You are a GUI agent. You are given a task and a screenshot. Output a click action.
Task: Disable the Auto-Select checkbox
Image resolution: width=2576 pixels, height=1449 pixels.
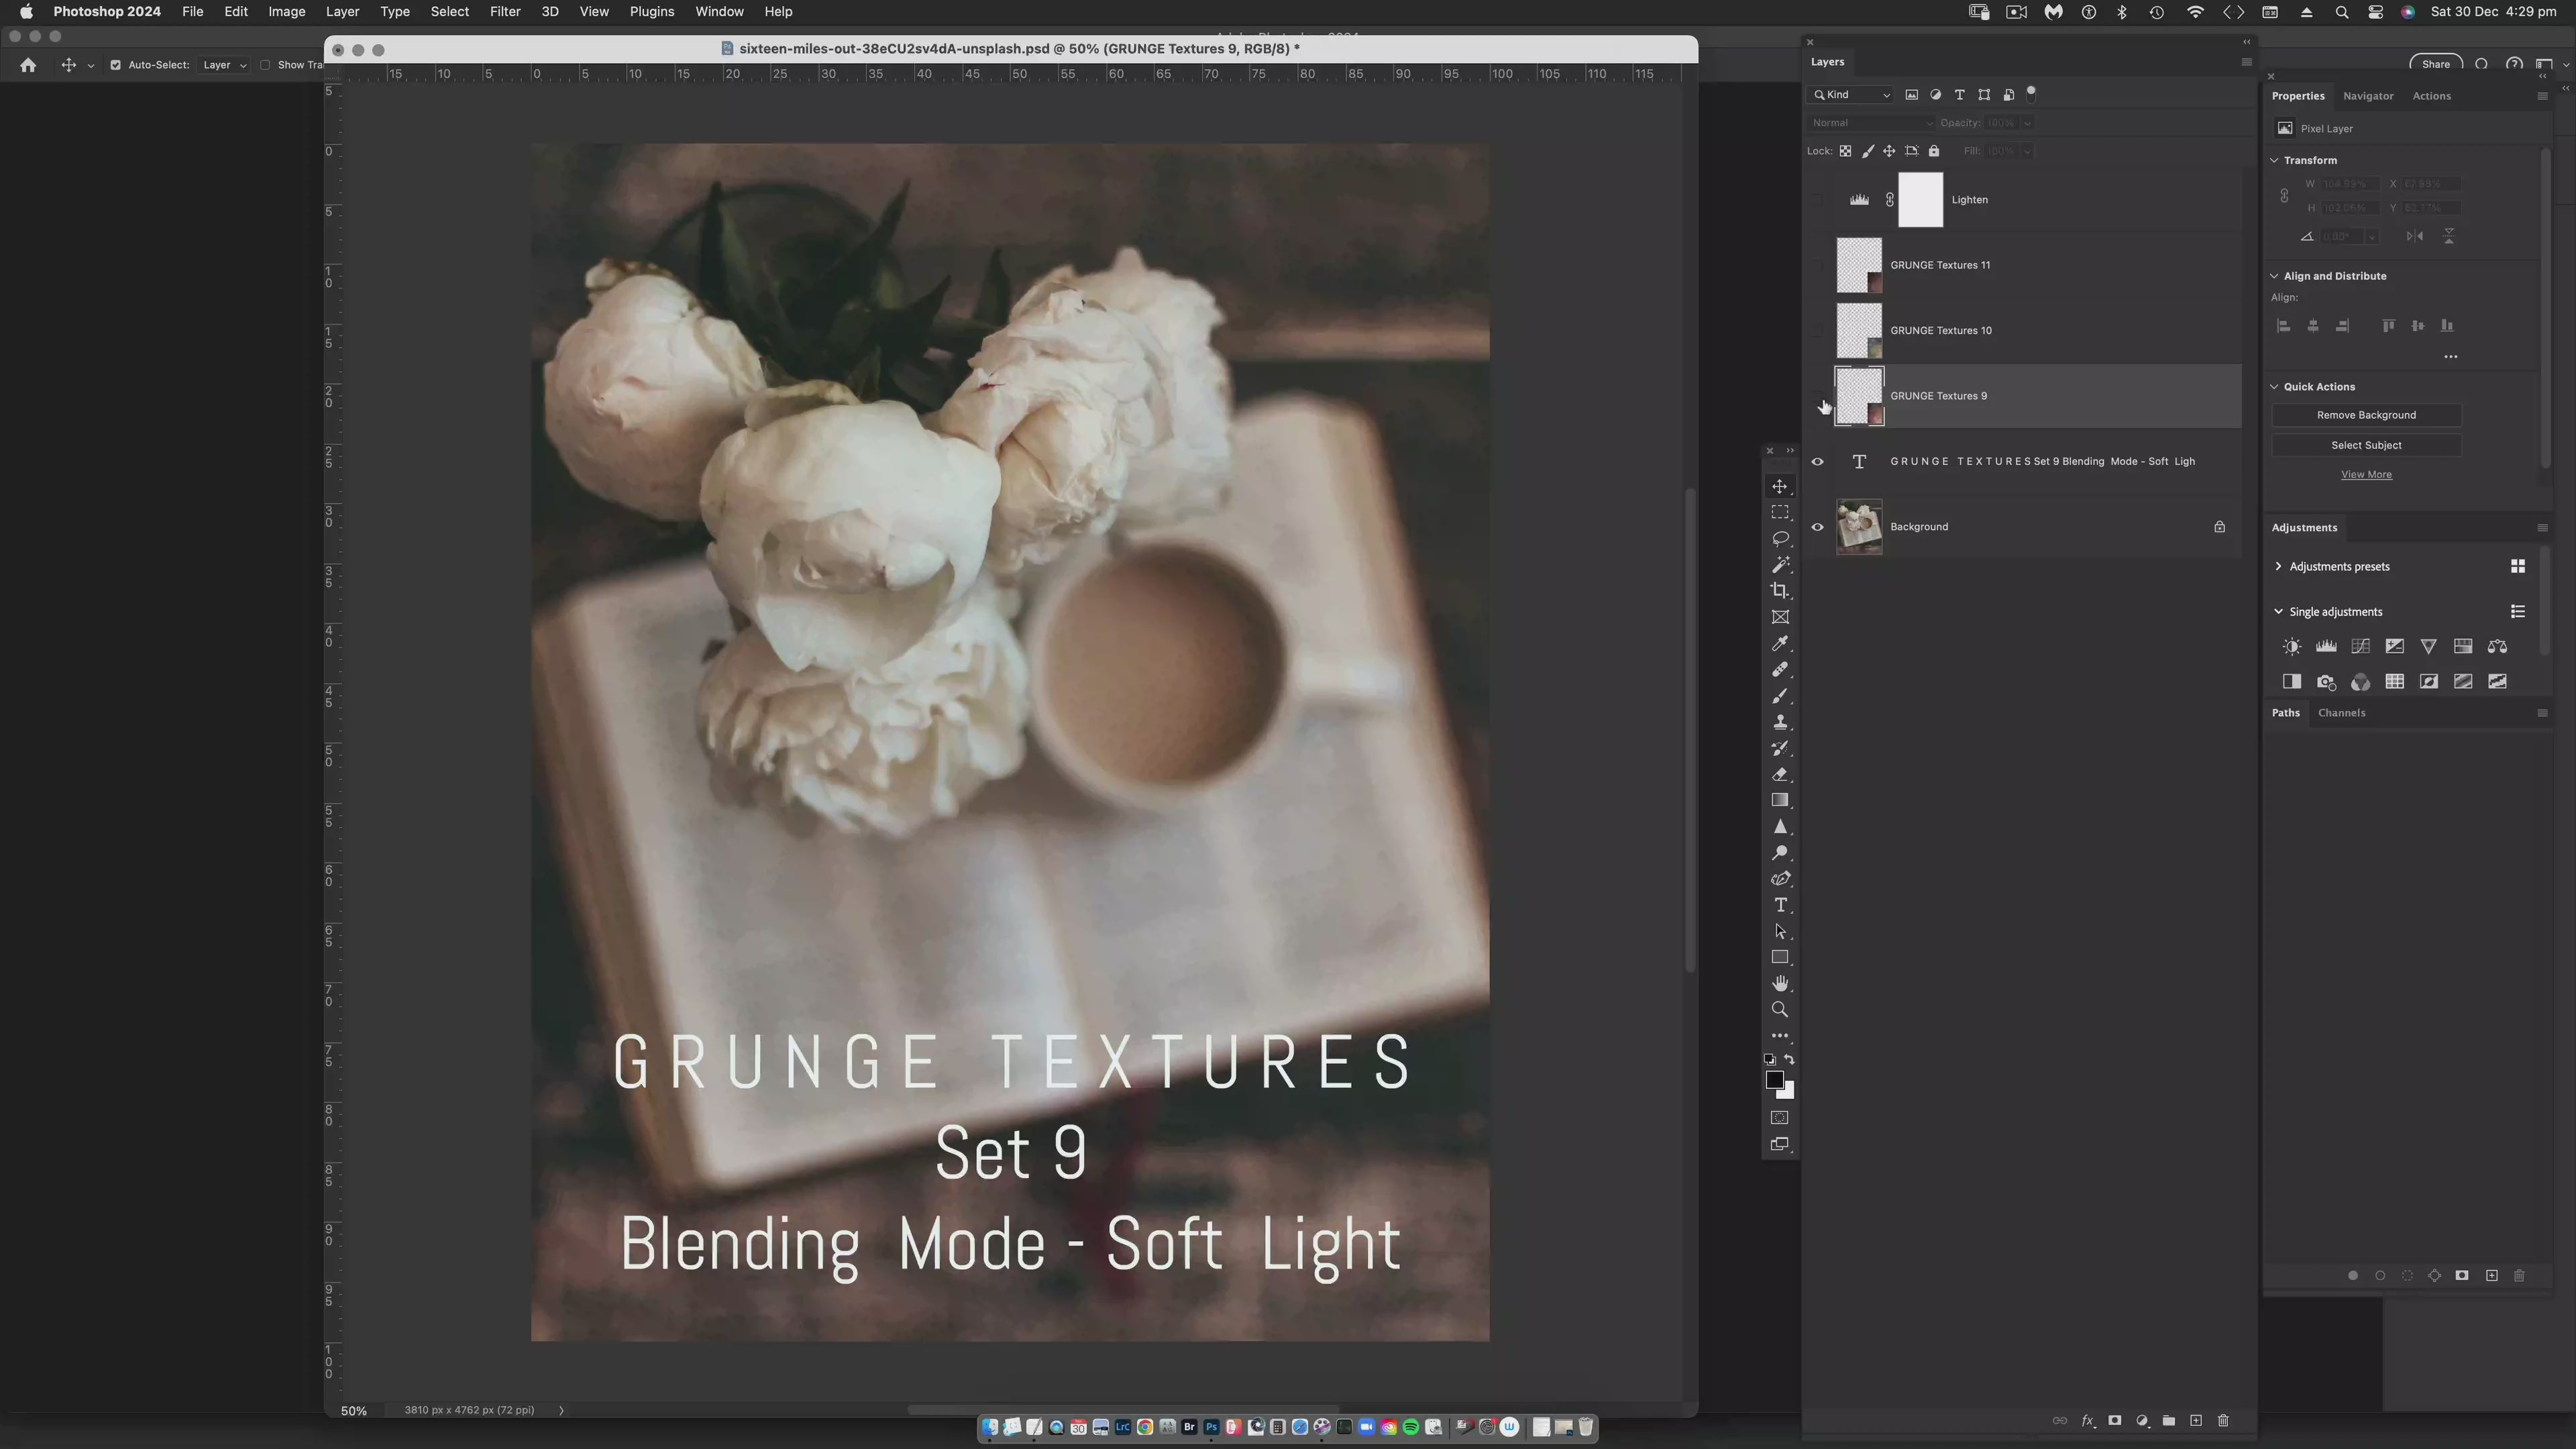point(115,65)
